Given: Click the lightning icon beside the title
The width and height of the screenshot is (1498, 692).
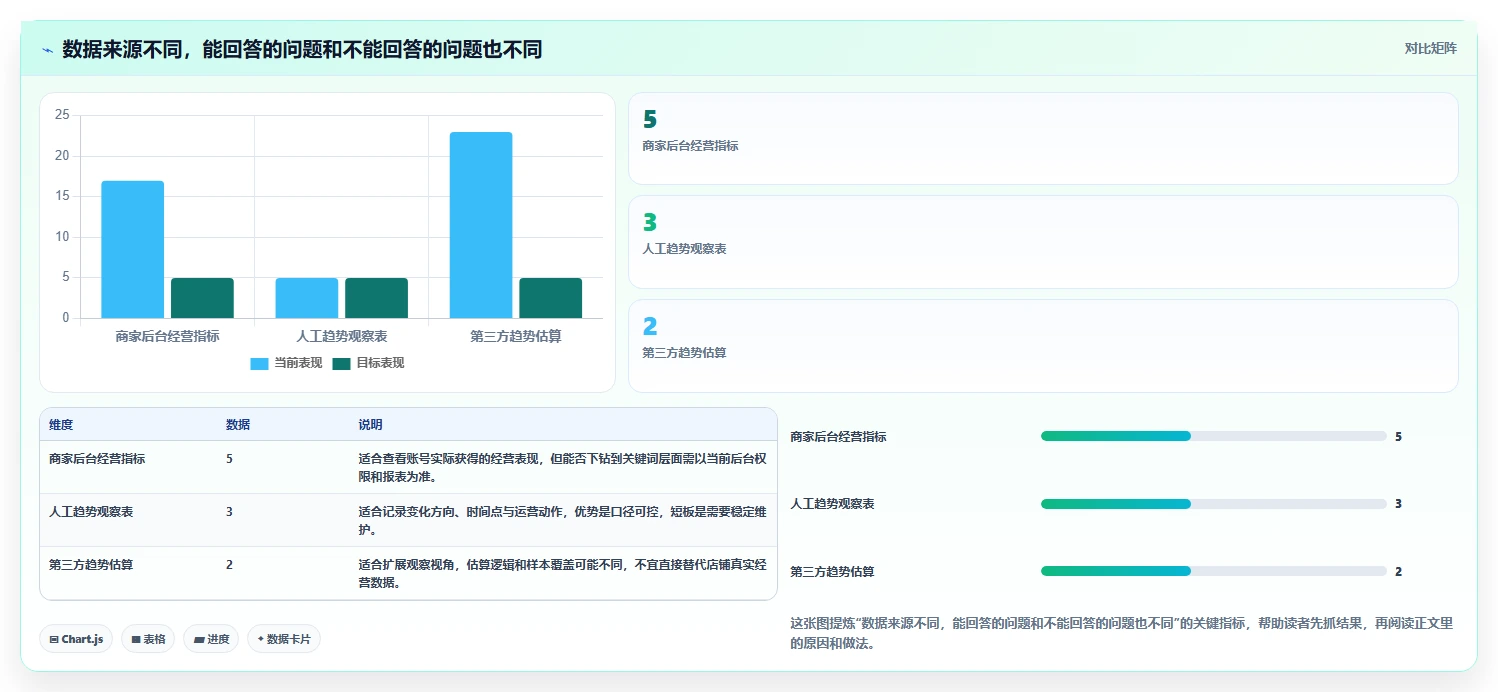Looking at the screenshot, I should coord(47,50).
